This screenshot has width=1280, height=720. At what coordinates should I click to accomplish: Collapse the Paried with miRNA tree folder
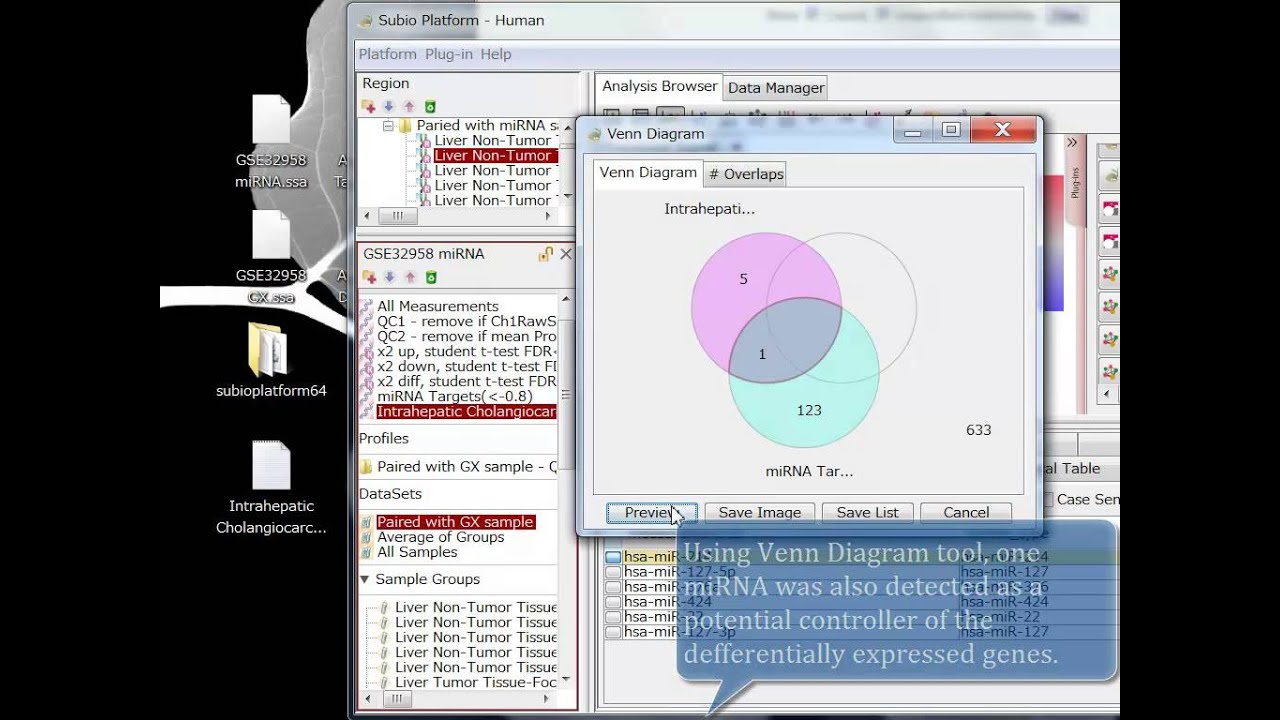pyautogui.click(x=388, y=126)
